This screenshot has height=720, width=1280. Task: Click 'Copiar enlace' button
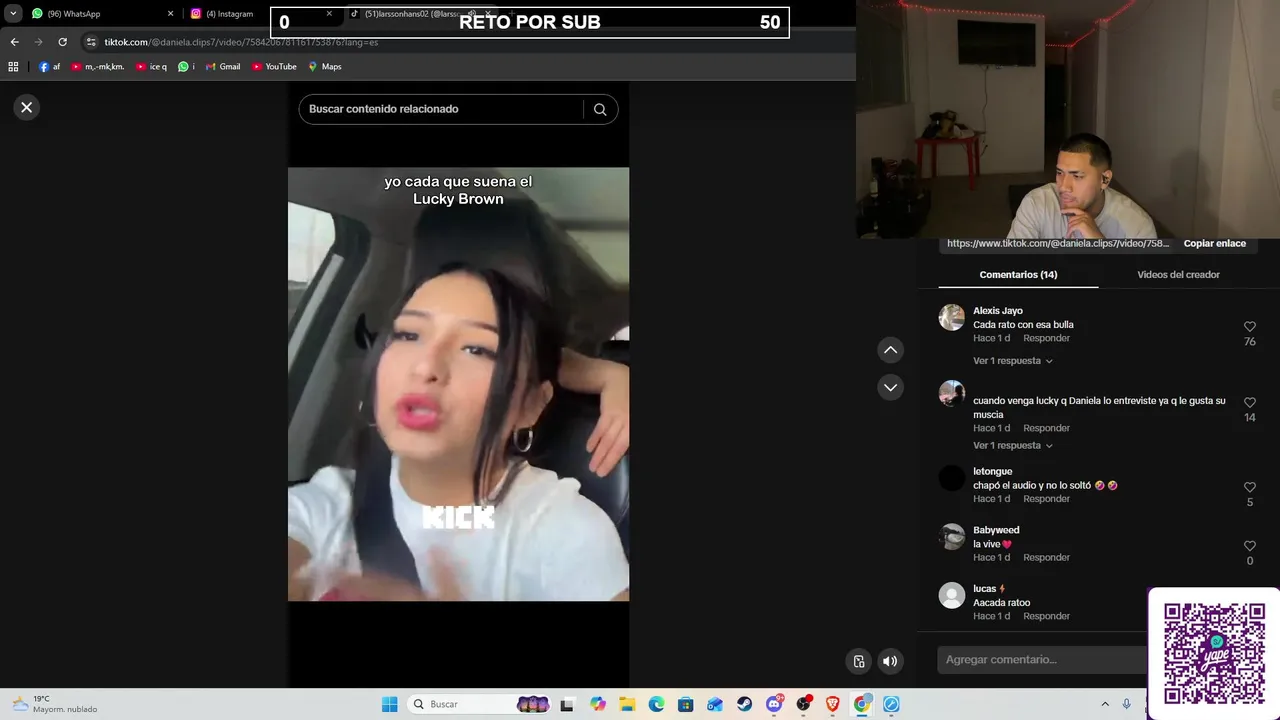coord(1214,244)
